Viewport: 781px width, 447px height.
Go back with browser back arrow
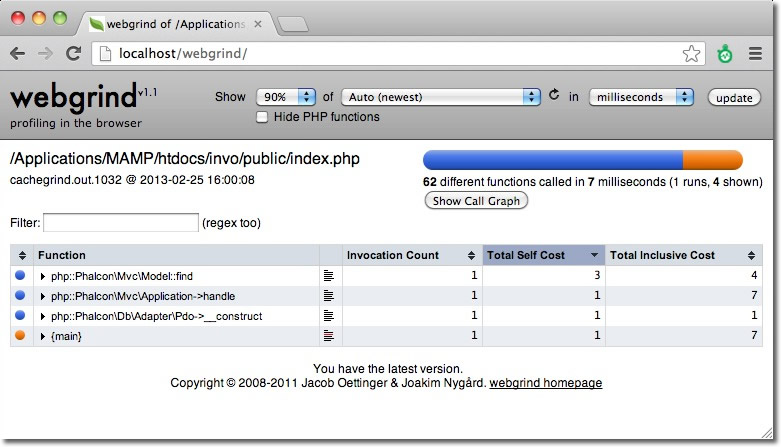[19, 54]
